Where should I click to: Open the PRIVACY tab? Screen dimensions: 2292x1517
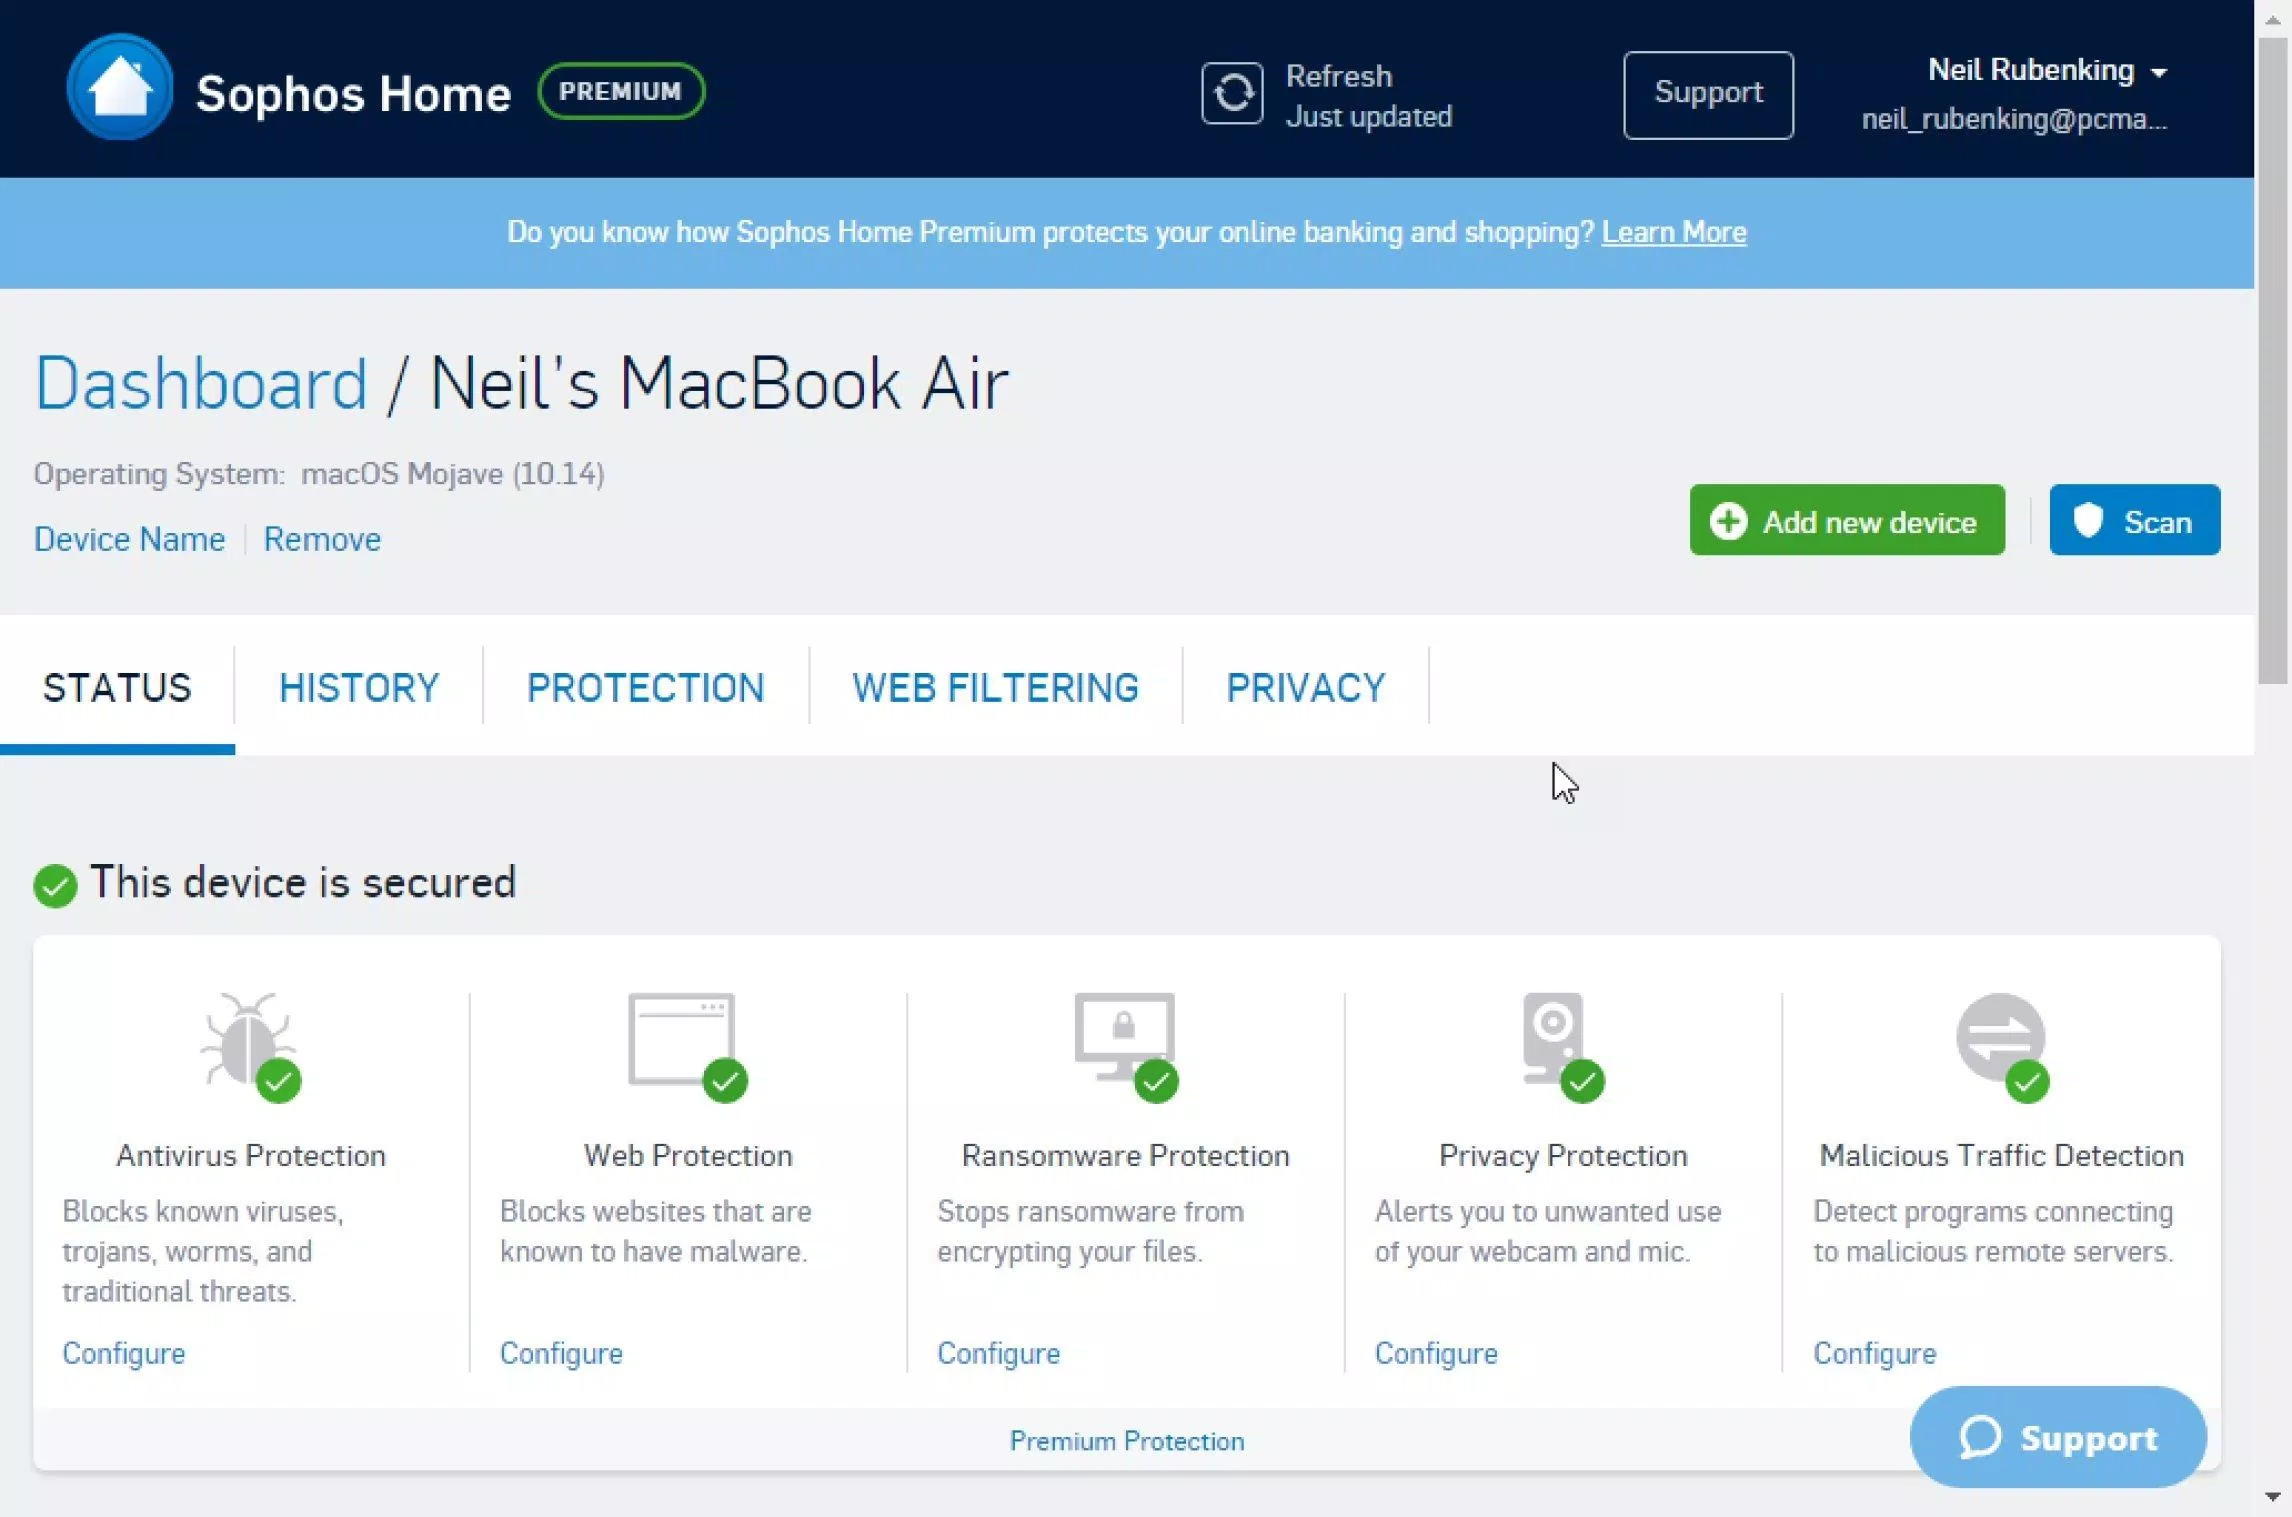(x=1305, y=687)
